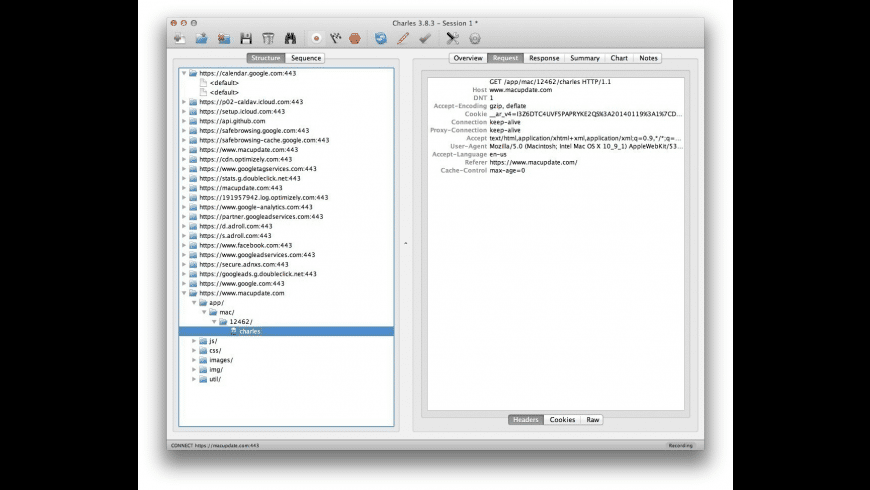The width and height of the screenshot is (870, 490).
Task: Switch to the Response tab
Action: tap(544, 58)
